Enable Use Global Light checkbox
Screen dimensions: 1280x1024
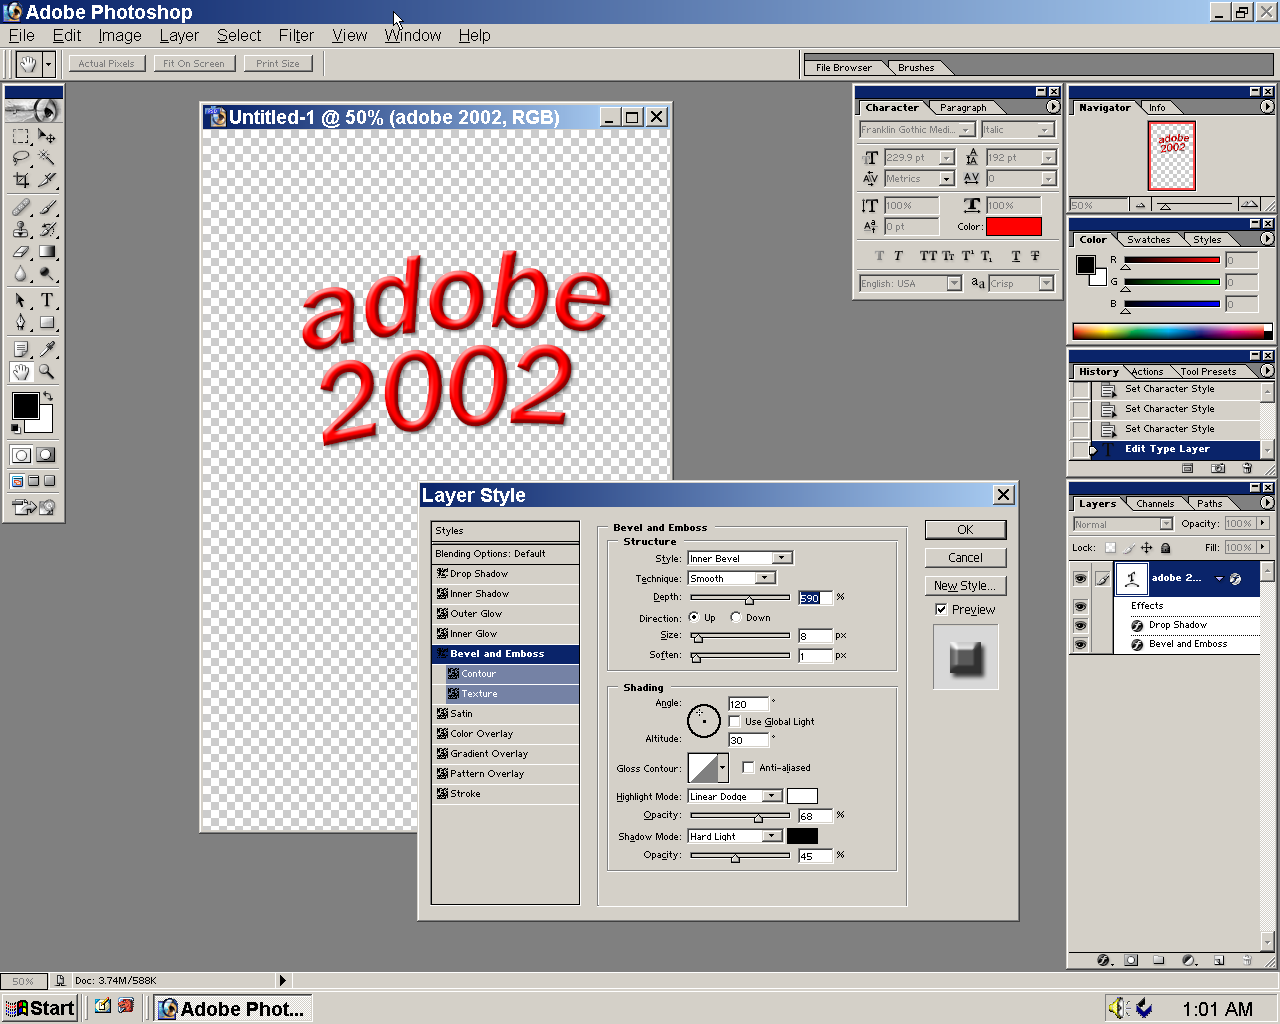coord(735,721)
